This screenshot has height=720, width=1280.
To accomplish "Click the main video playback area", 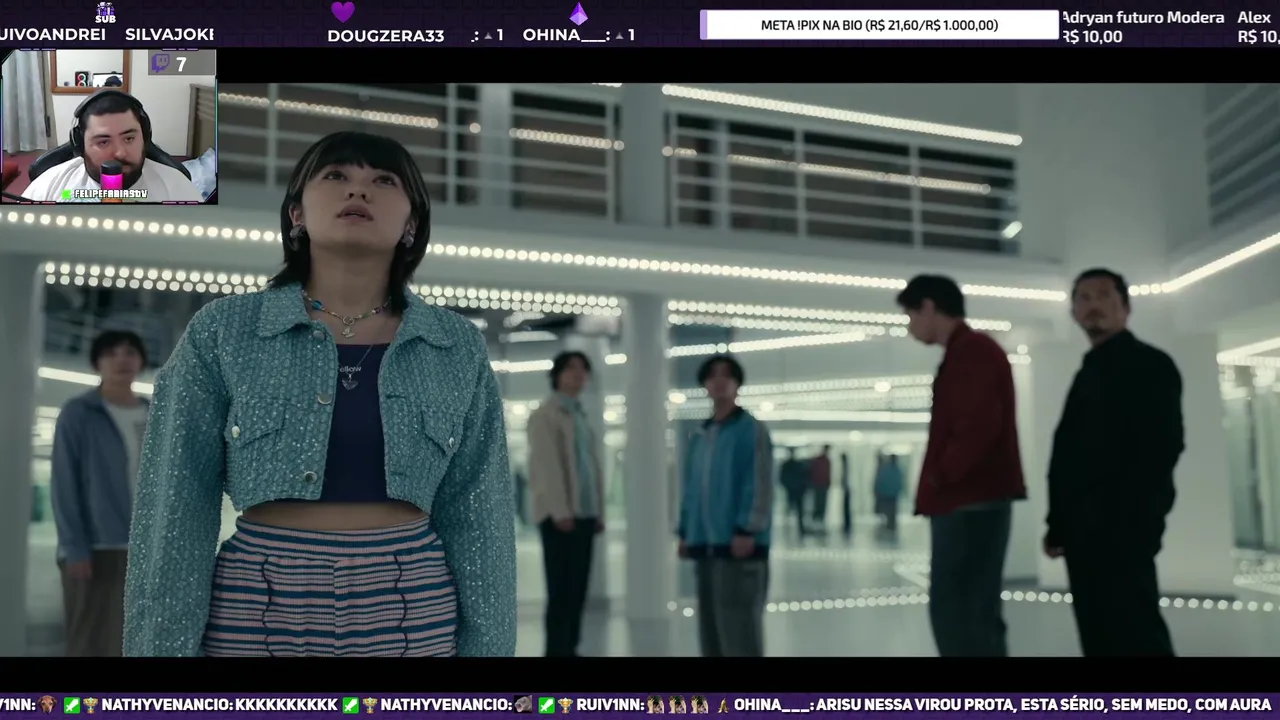I will (640, 370).
